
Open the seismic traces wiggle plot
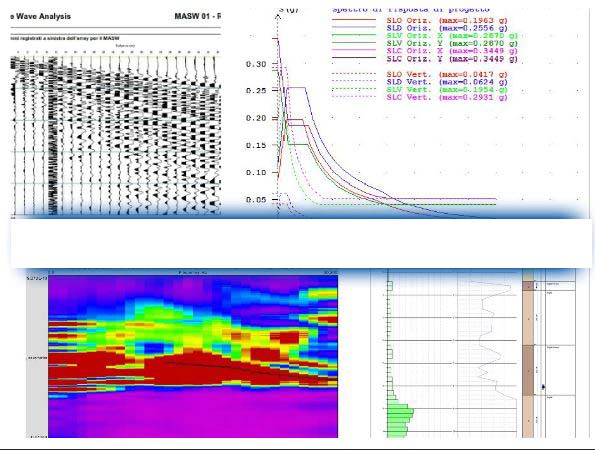pyautogui.click(x=115, y=135)
